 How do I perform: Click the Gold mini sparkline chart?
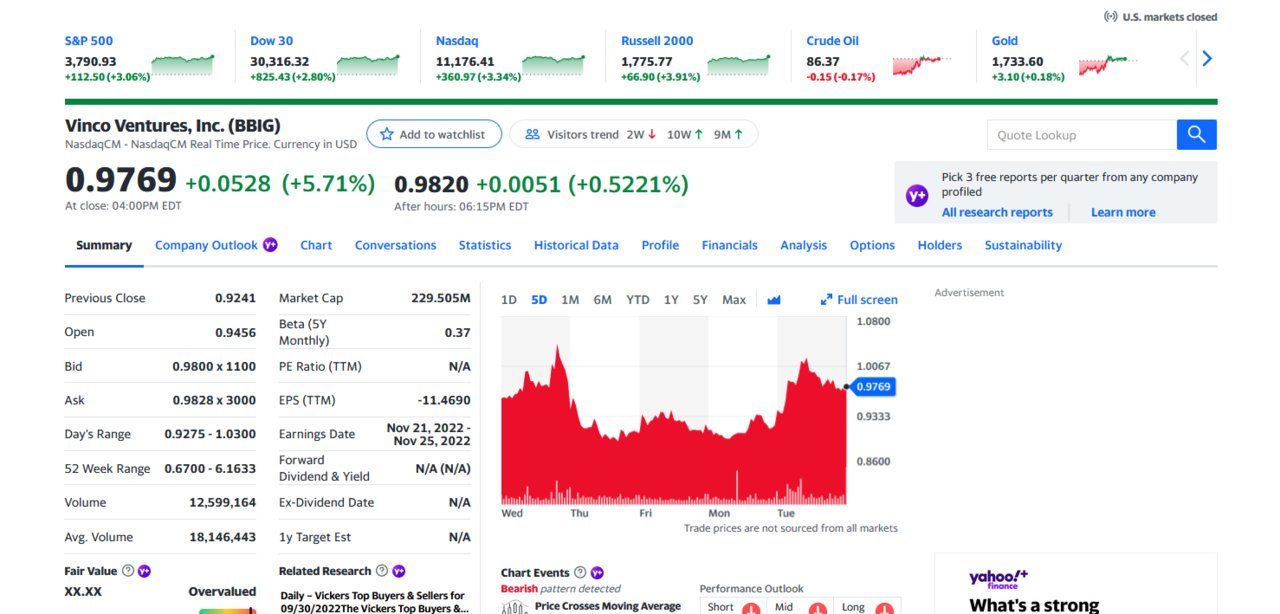coord(1107,65)
